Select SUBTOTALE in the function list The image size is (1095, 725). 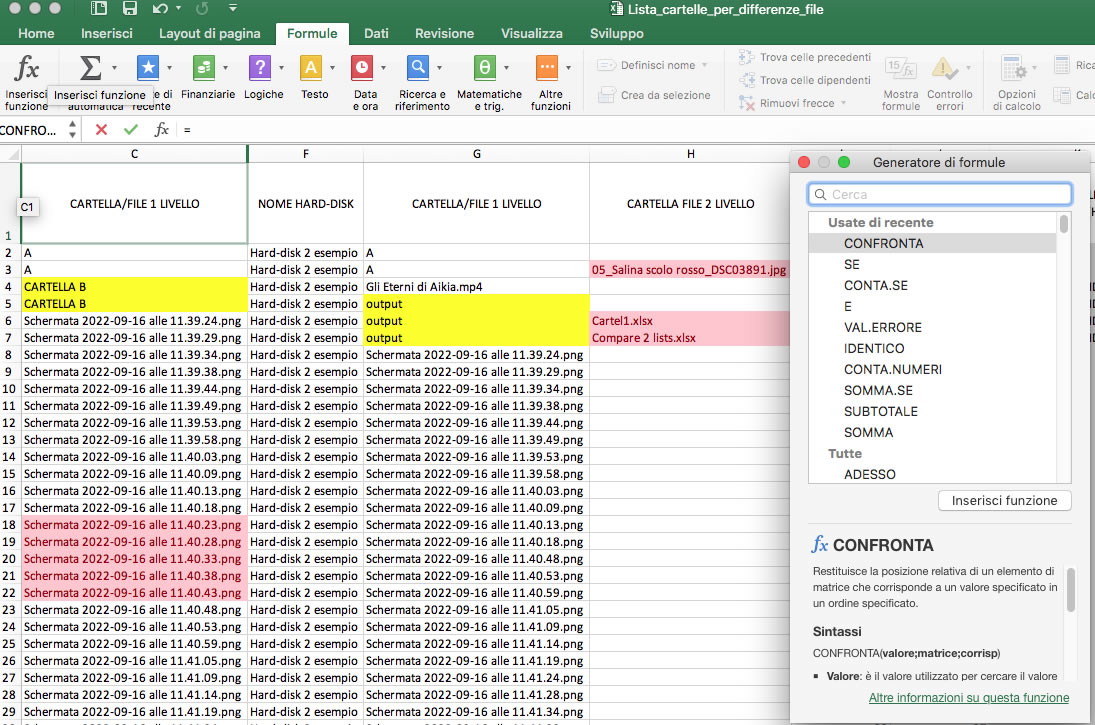click(932, 411)
